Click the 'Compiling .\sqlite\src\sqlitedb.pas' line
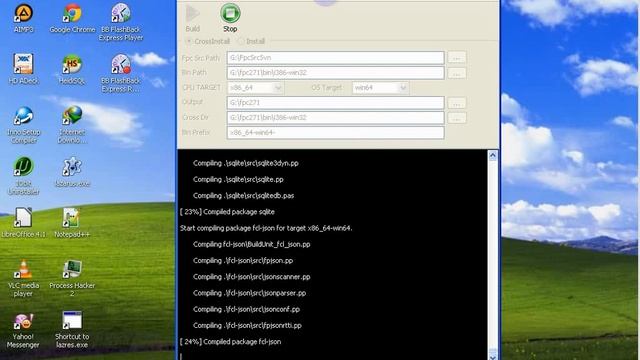The image size is (640, 360). pyautogui.click(x=244, y=196)
